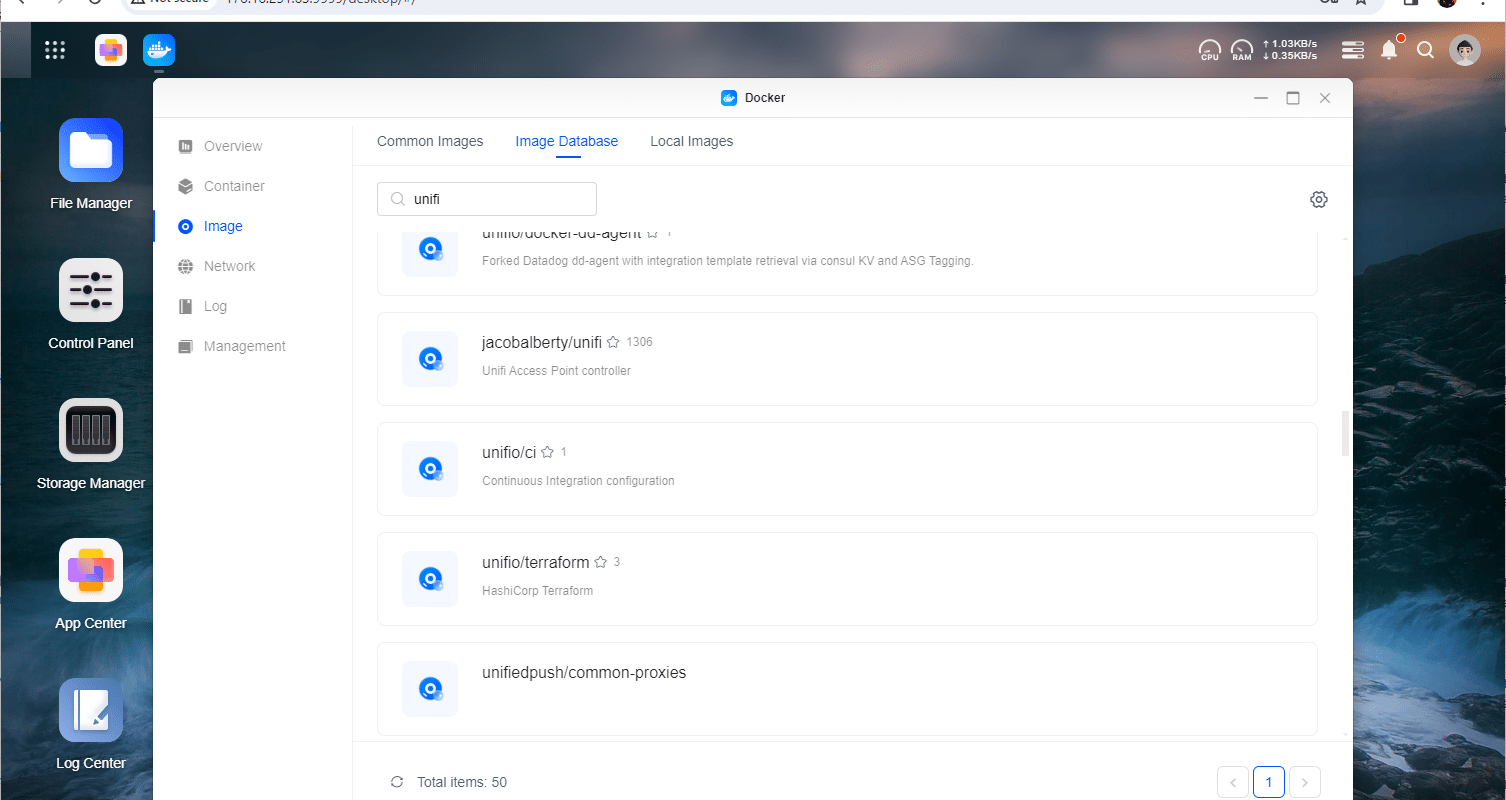
Task: Go to previous results page arrow
Action: point(1233,782)
